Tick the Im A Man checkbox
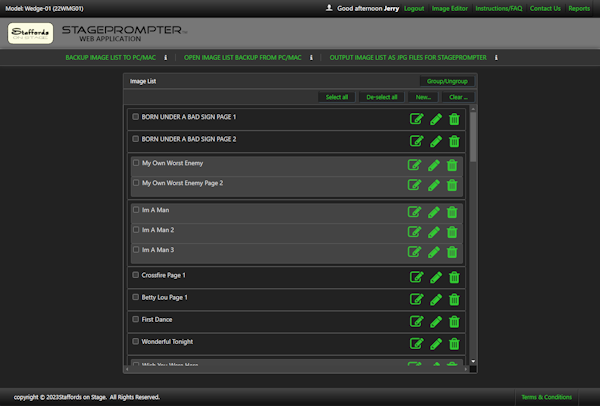 click(136, 209)
